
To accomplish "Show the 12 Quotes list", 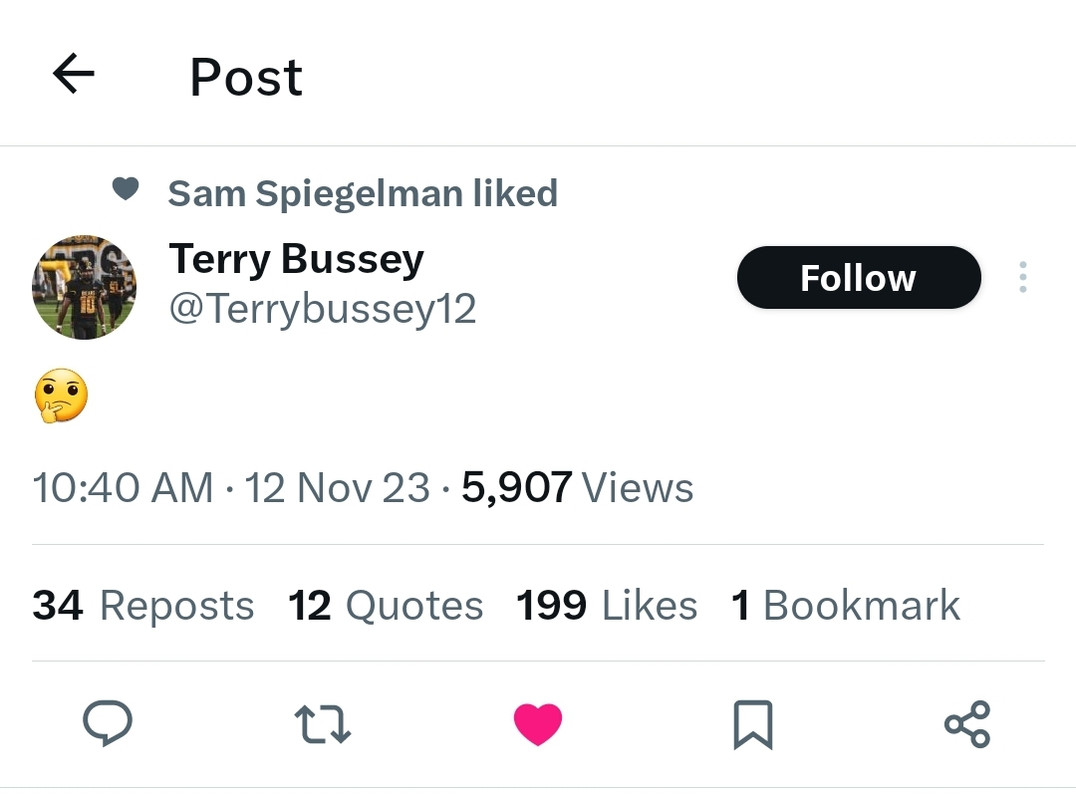I will click(x=385, y=605).
